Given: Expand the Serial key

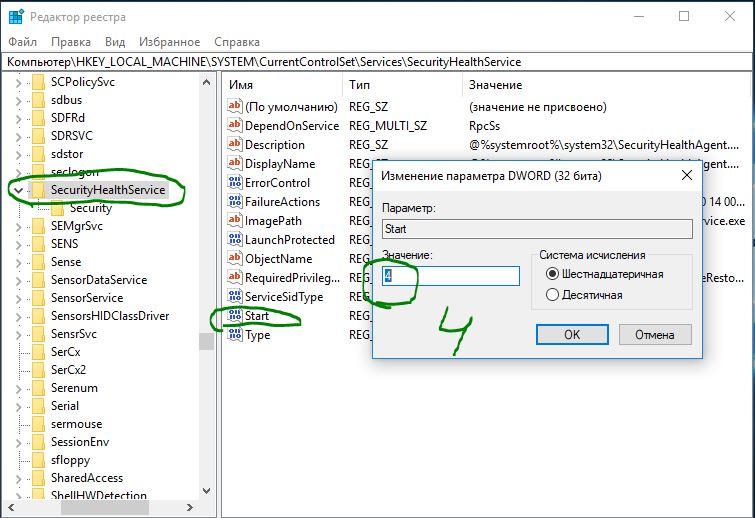Looking at the screenshot, I should click(x=18, y=407).
